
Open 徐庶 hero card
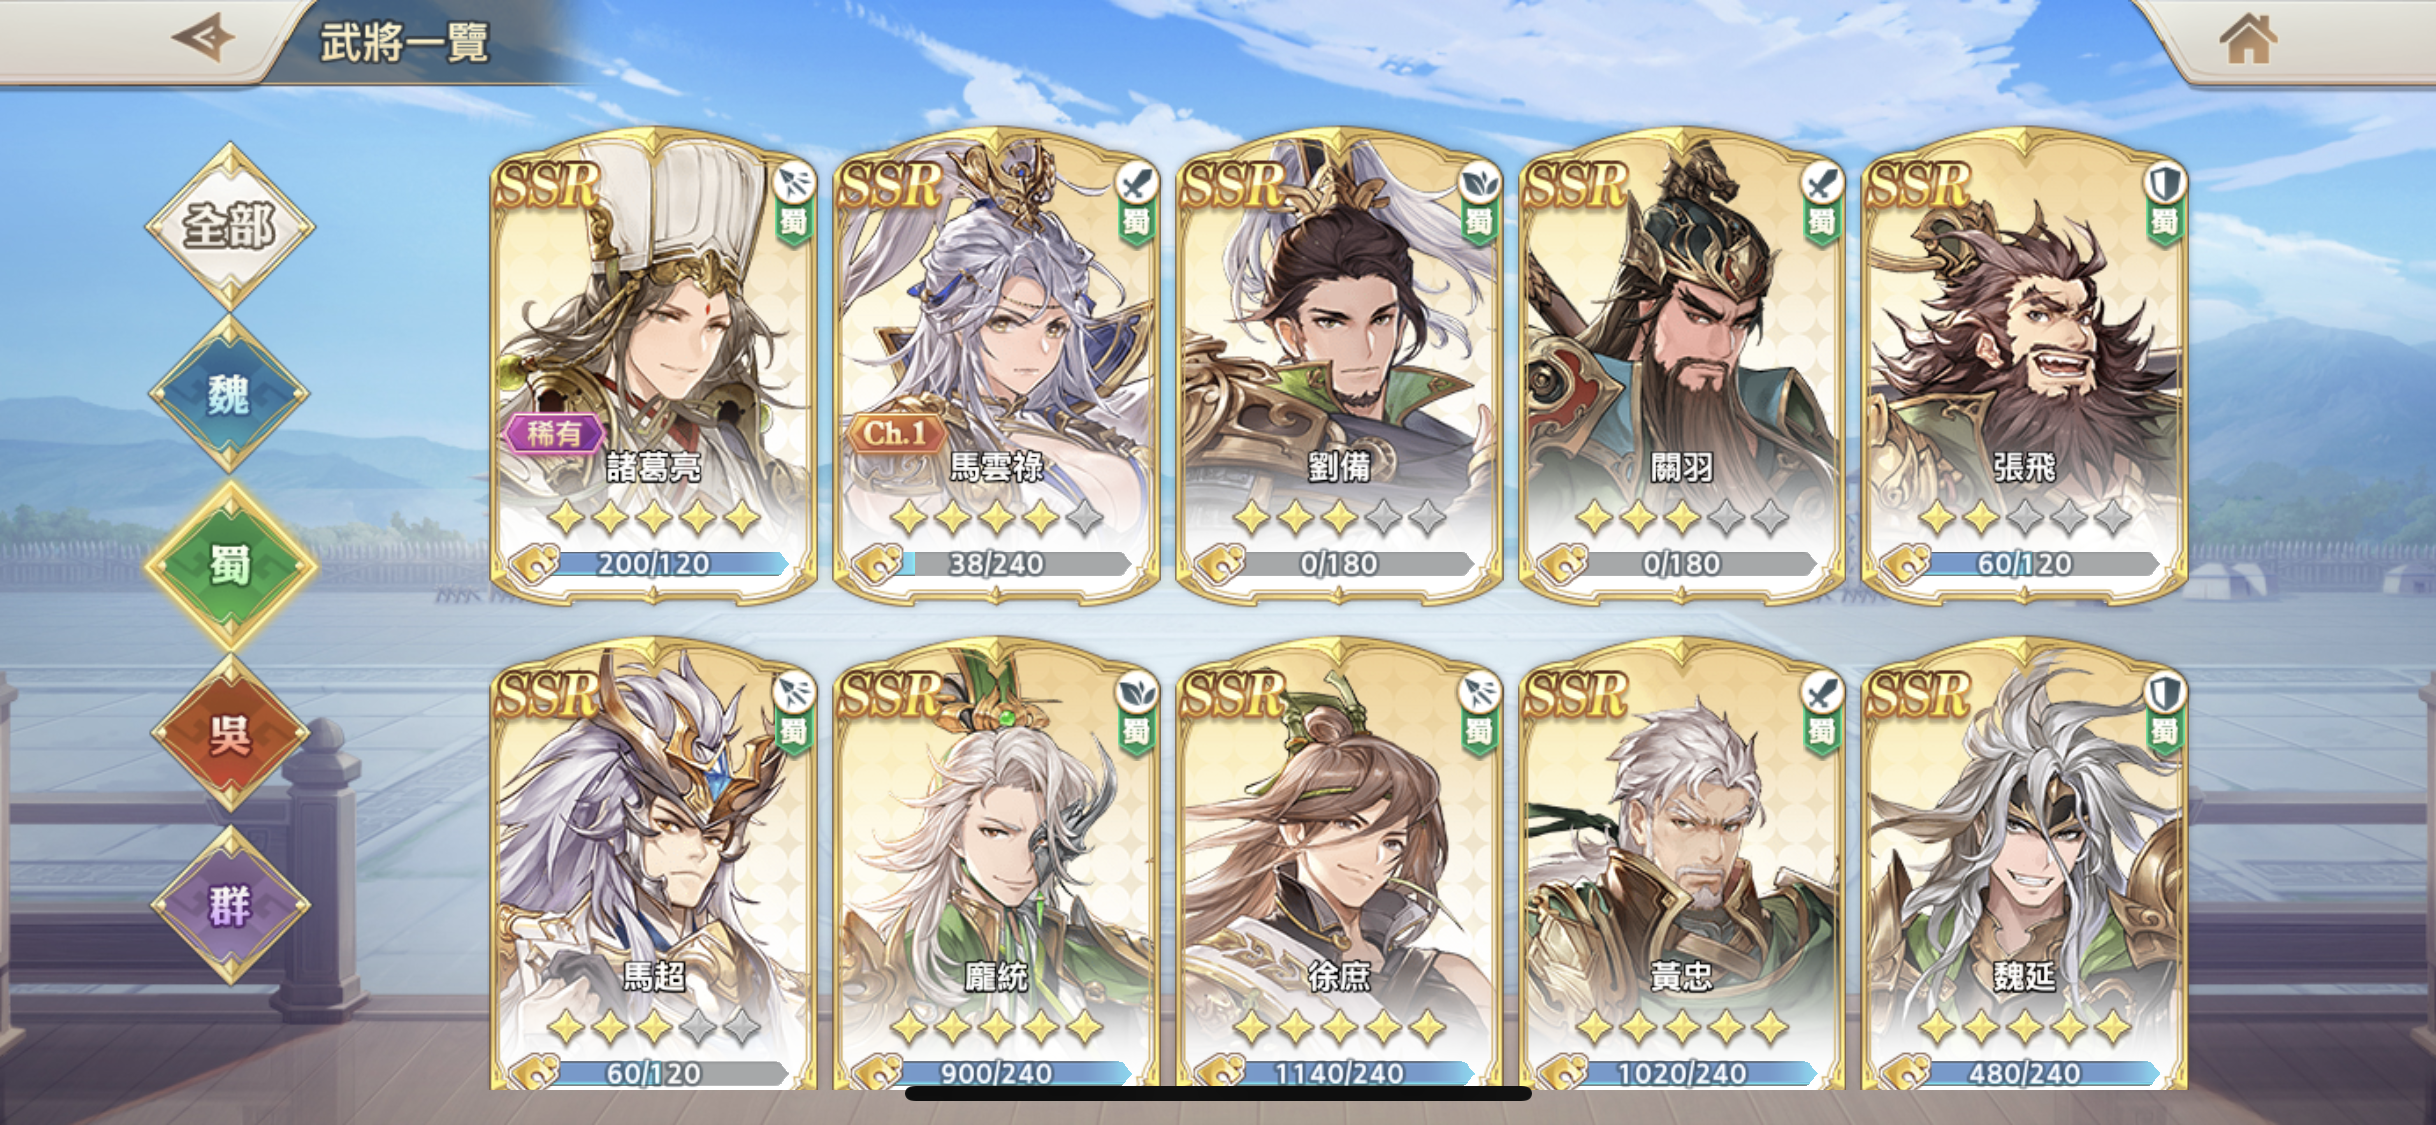click(x=1339, y=866)
